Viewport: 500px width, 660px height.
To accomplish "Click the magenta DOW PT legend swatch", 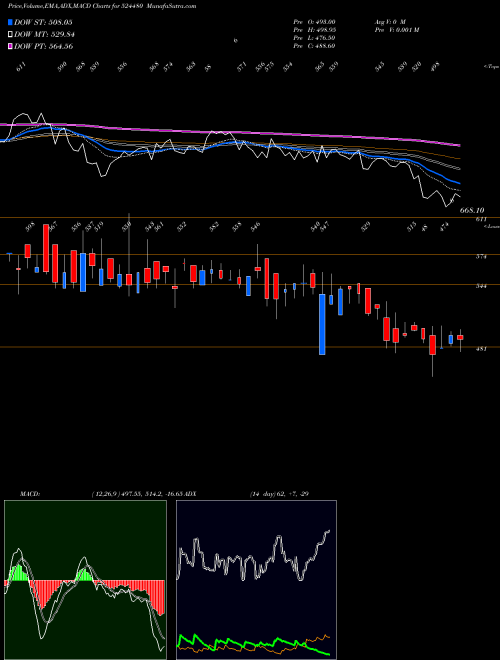I will [x=11, y=46].
